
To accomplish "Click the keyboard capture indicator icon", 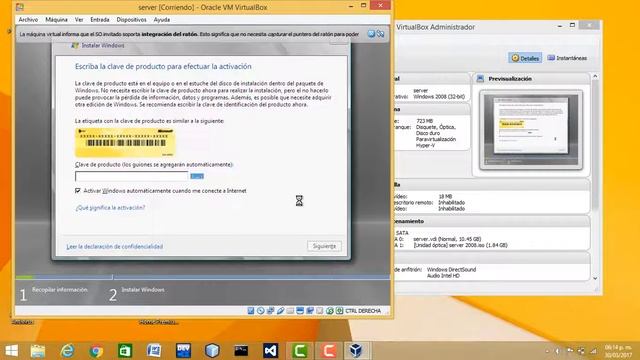I will tap(339, 311).
